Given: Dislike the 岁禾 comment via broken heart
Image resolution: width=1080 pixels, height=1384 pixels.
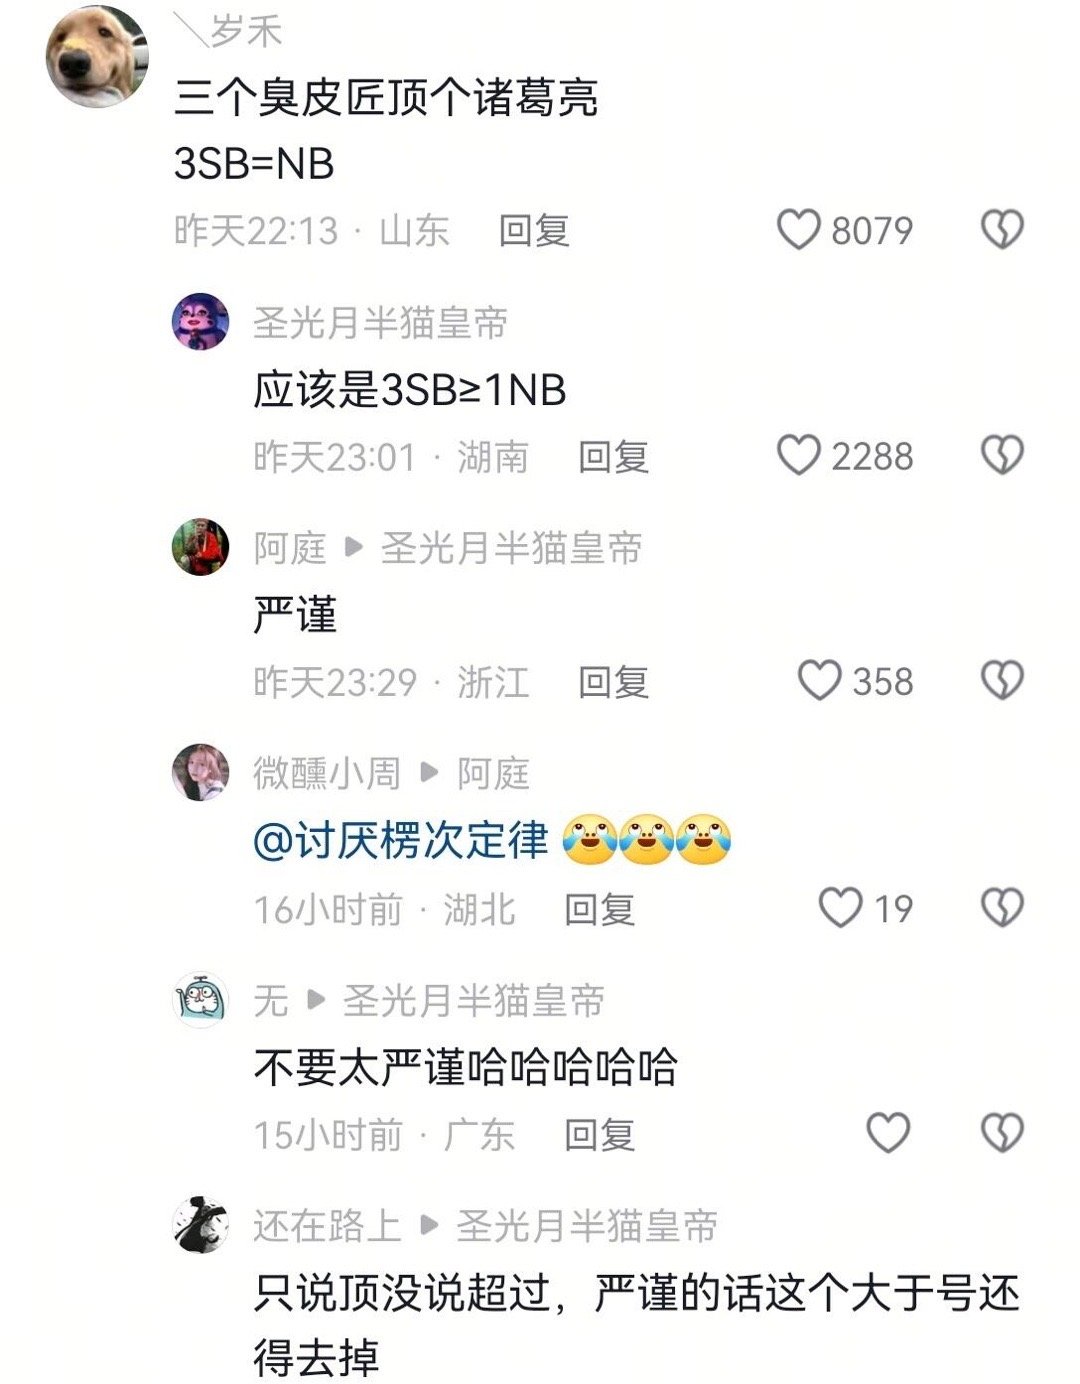Looking at the screenshot, I should click(1002, 230).
